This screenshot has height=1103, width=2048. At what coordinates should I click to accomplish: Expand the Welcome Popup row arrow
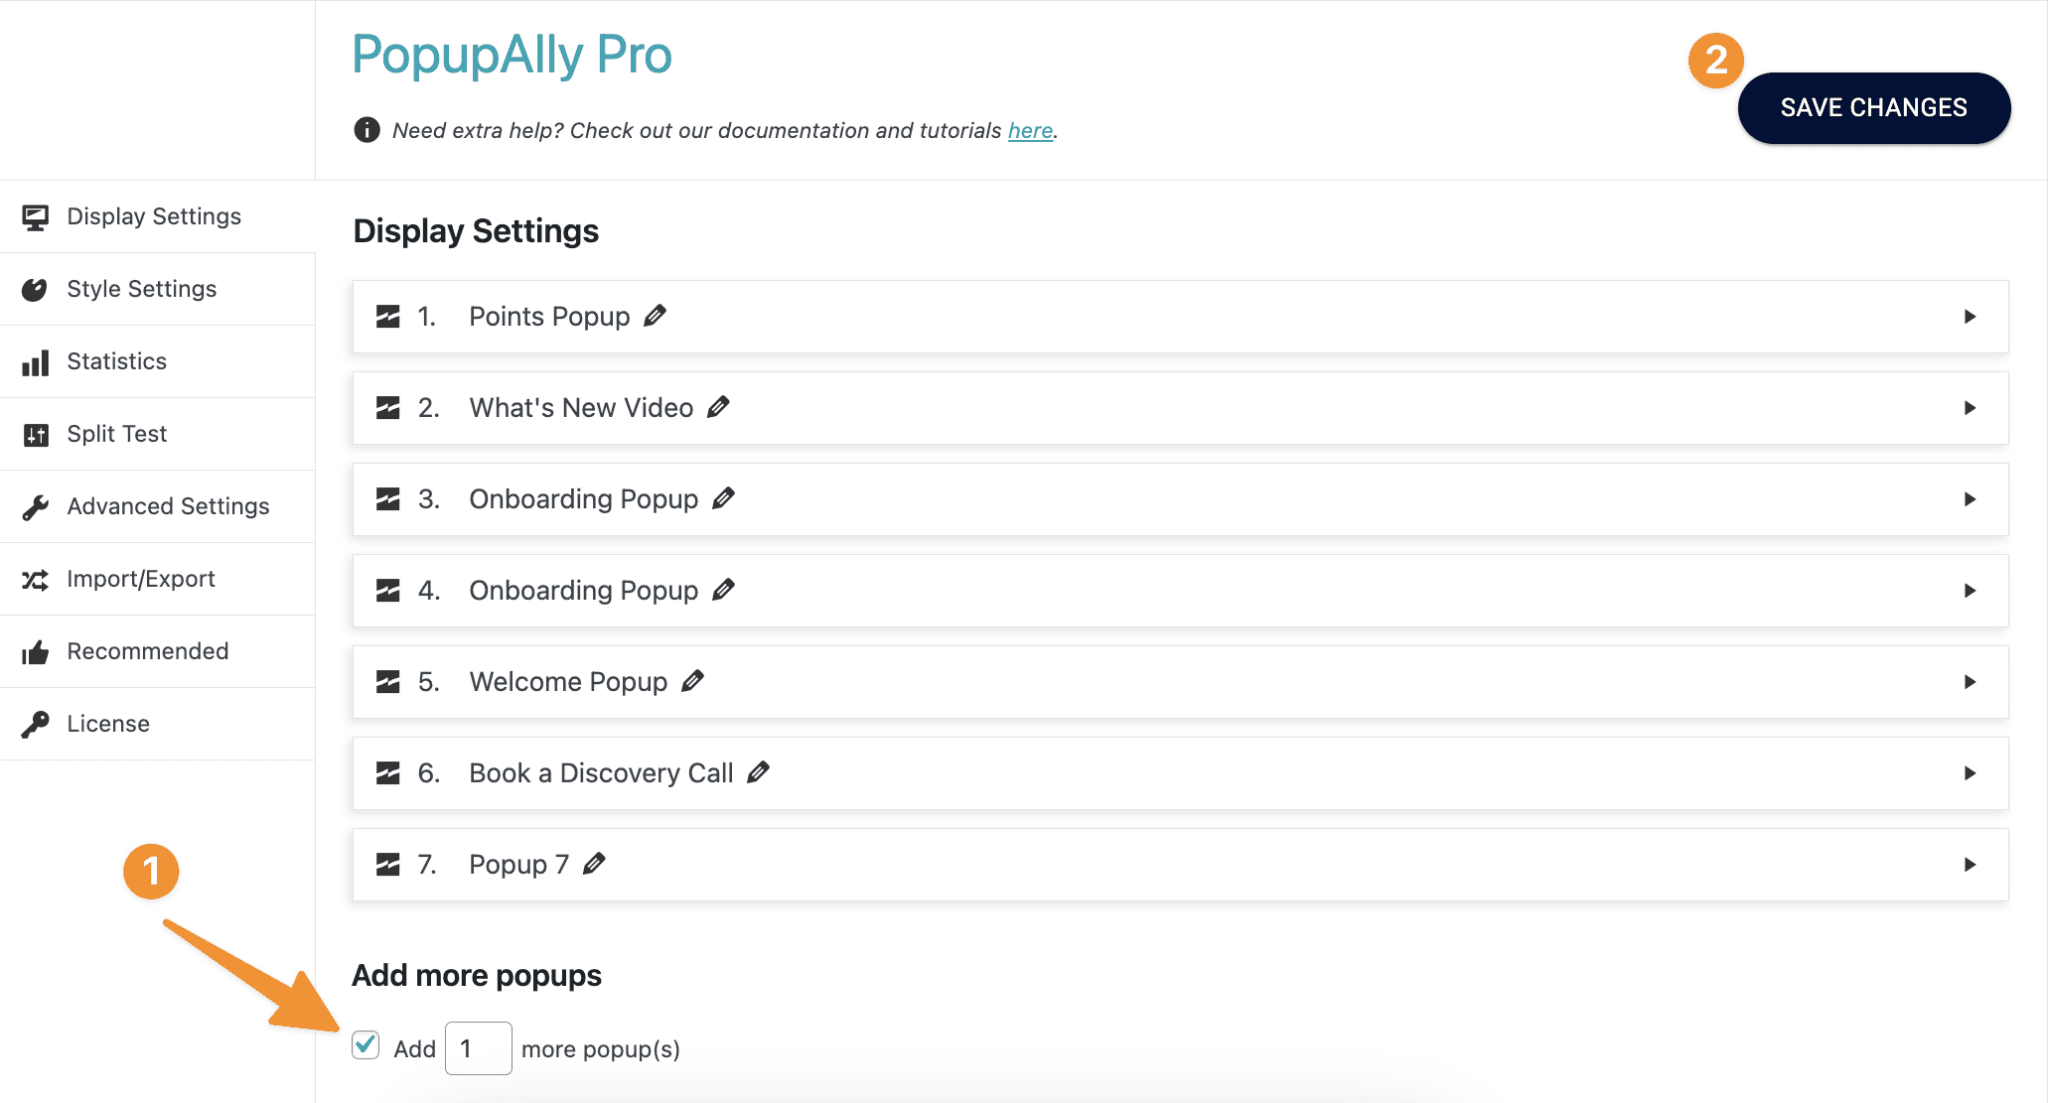(1969, 682)
